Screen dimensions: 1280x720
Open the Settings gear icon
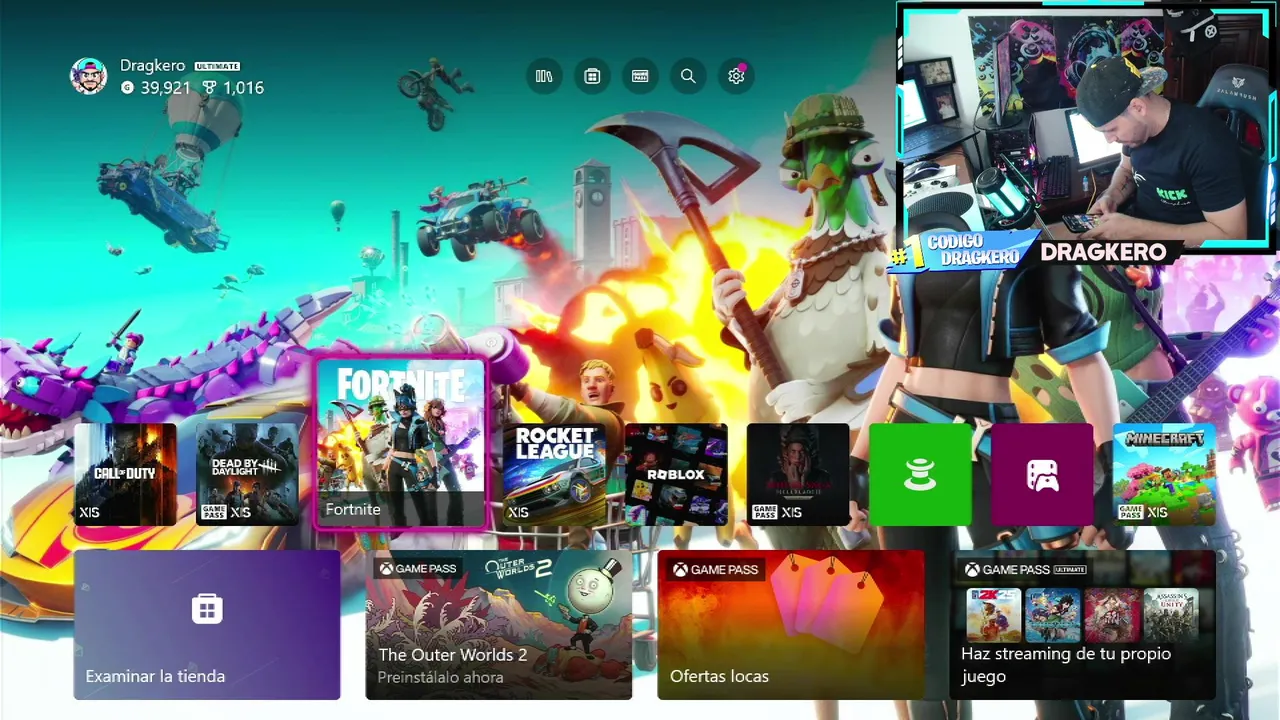pos(736,76)
